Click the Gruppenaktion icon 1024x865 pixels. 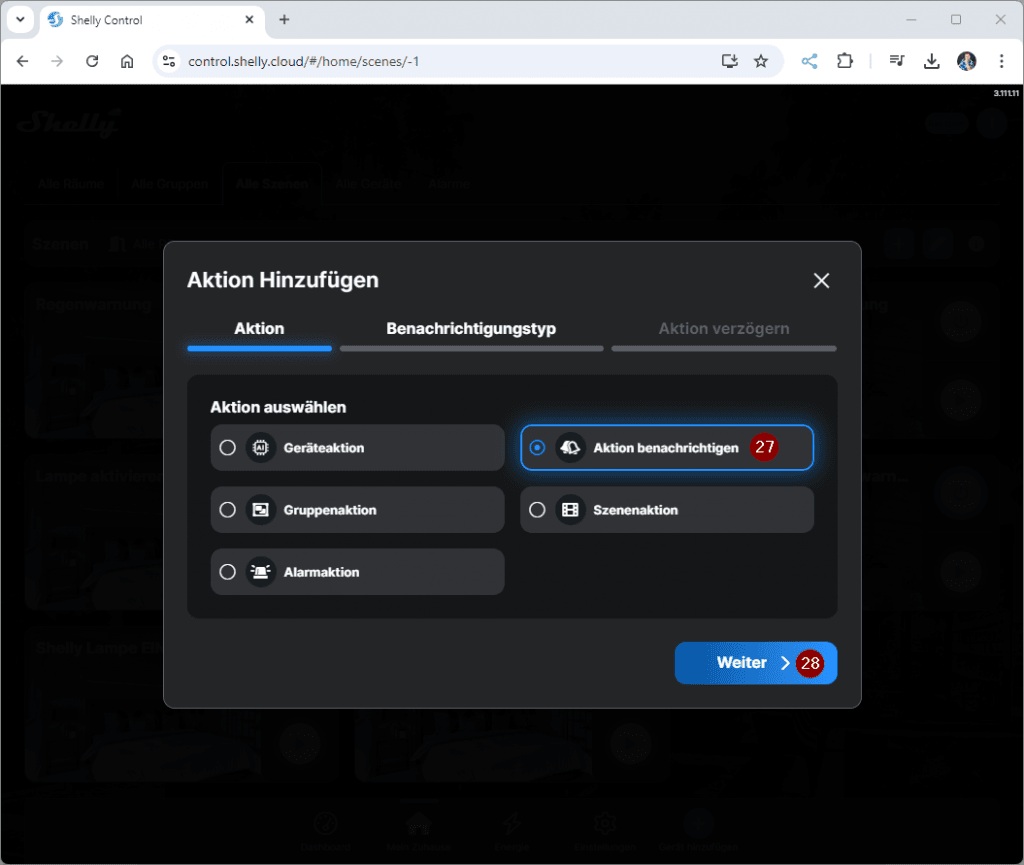(x=261, y=510)
